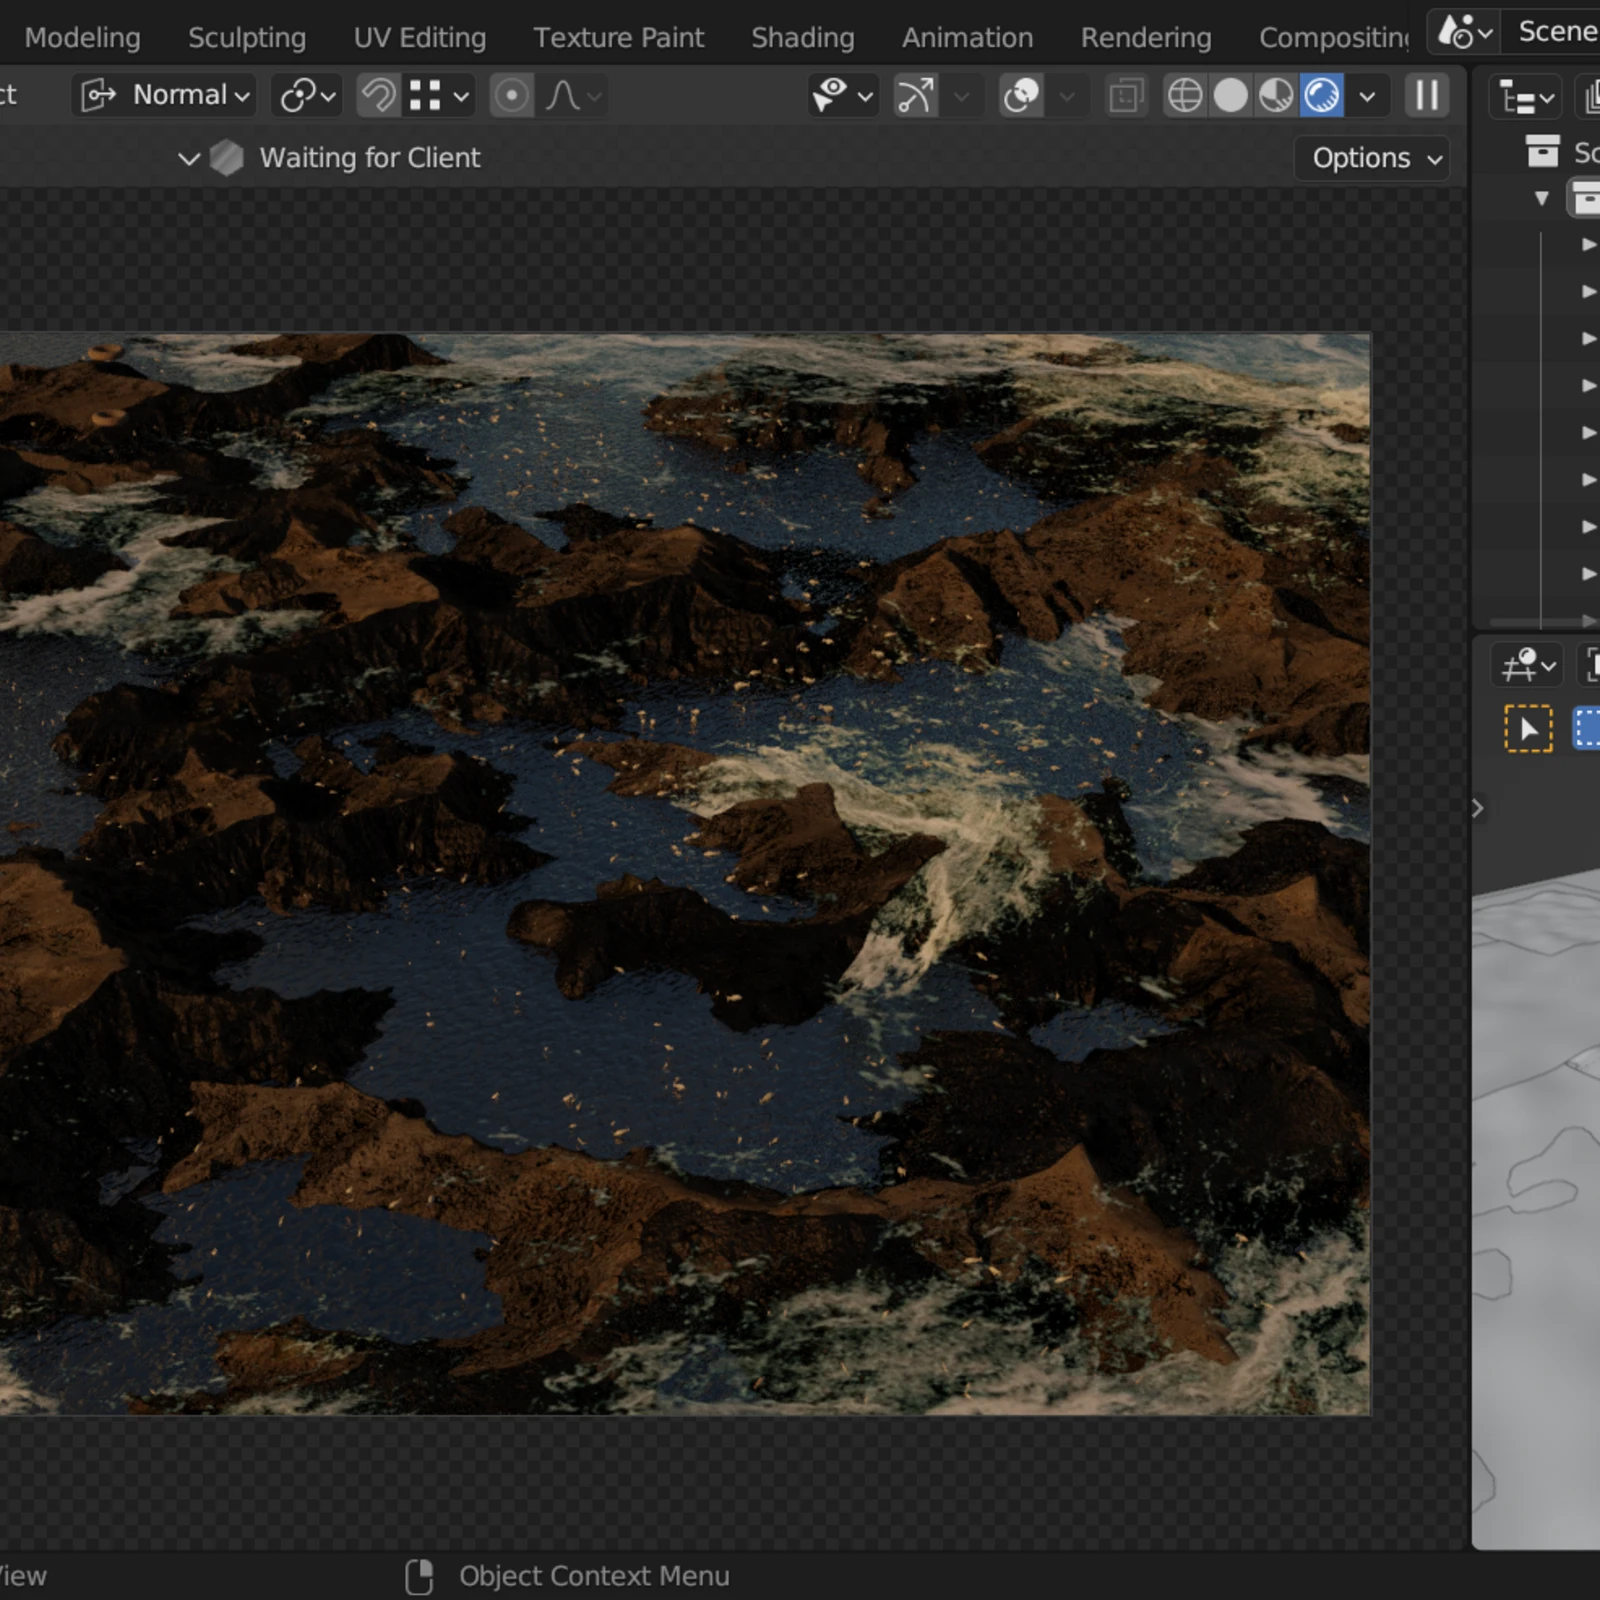Viewport: 1600px width, 1600px height.
Task: Open the object visibility filter dropdown
Action: [843, 96]
